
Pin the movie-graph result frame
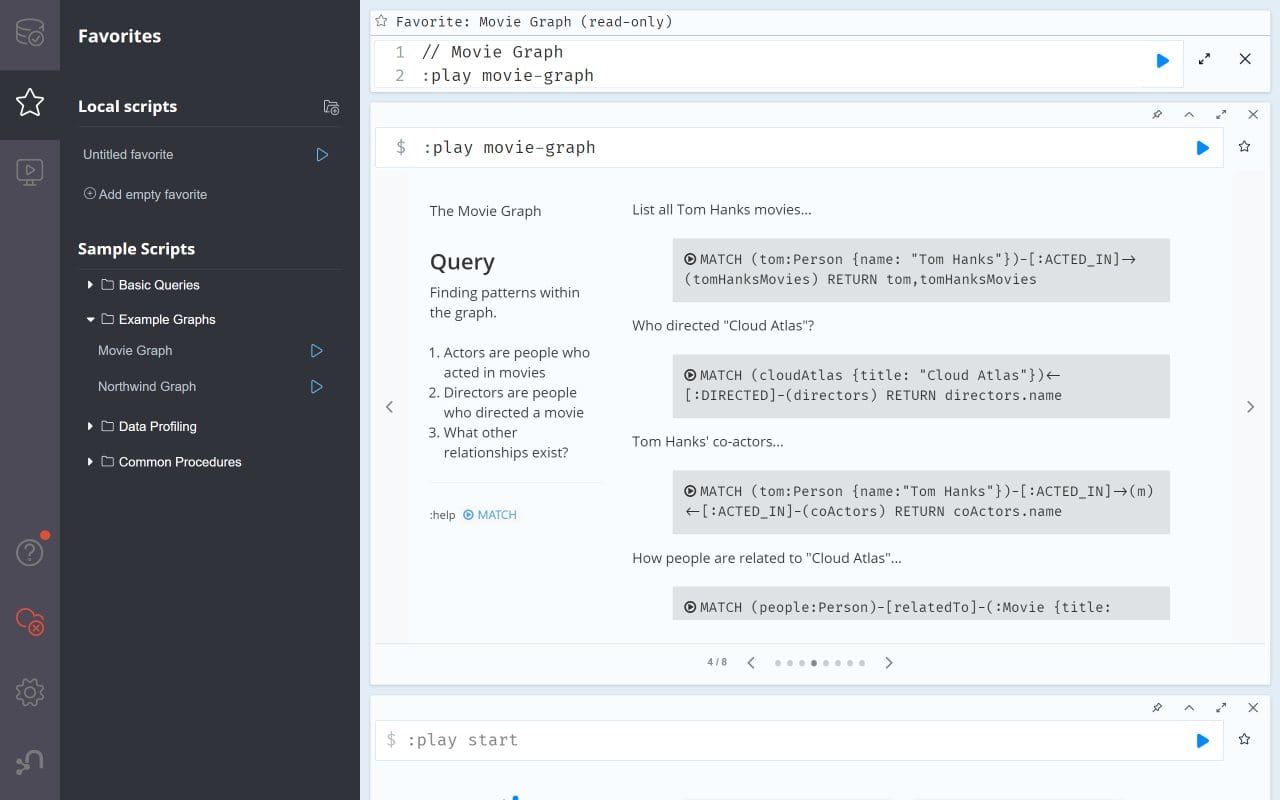coord(1157,115)
